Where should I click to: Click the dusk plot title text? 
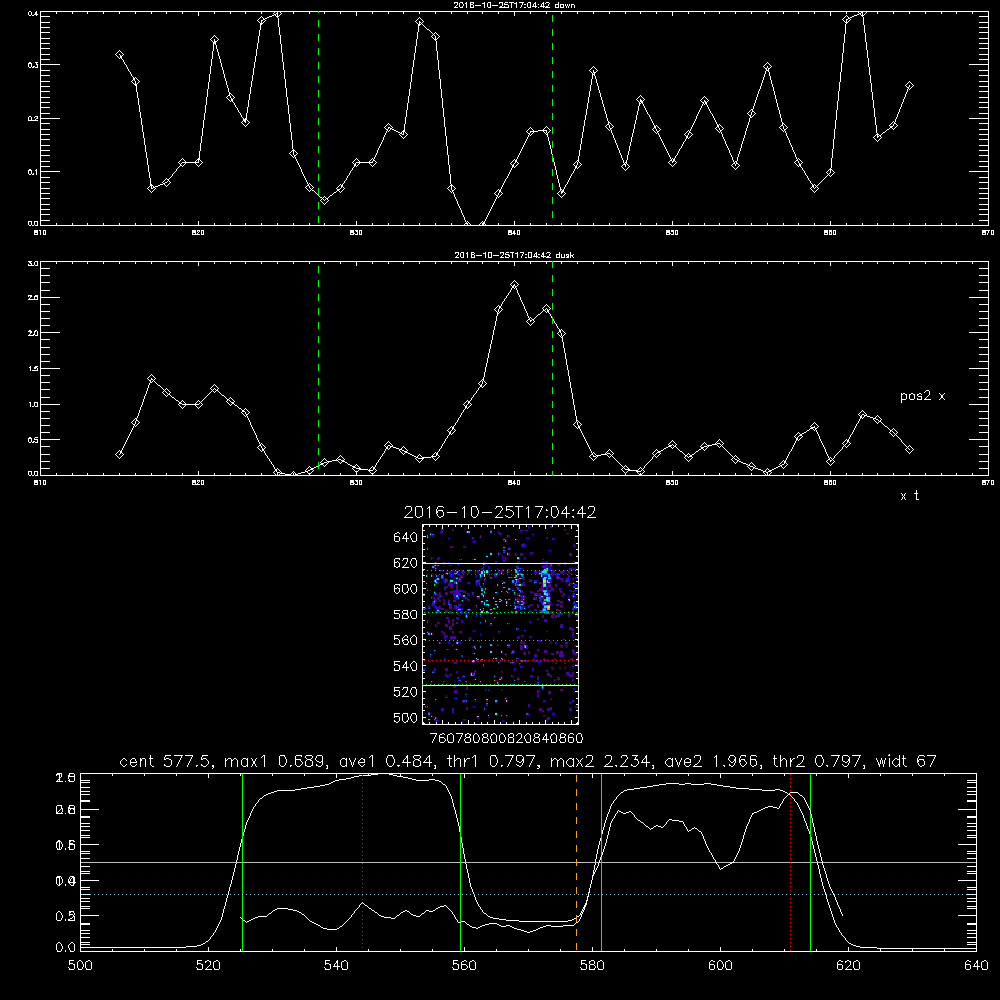coord(514,255)
